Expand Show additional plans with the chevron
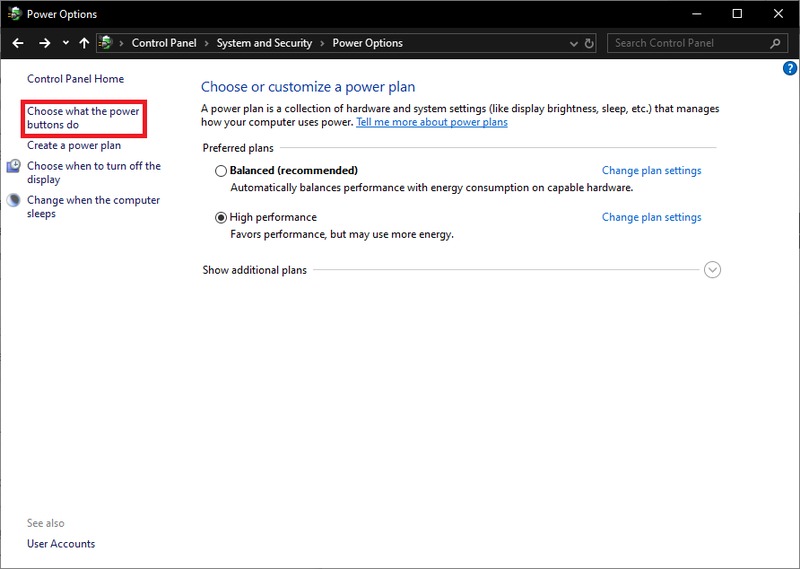800x569 pixels. point(712,269)
